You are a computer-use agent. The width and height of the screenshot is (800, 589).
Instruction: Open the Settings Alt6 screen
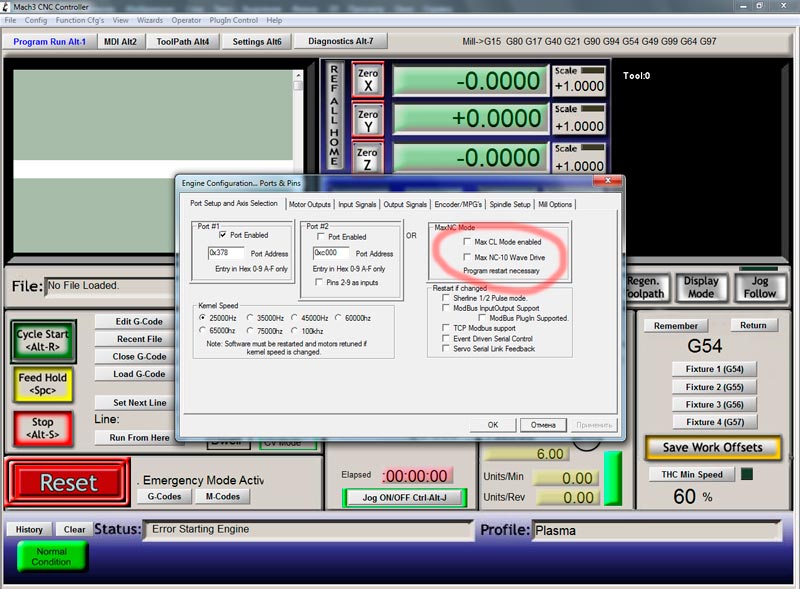click(x=257, y=42)
